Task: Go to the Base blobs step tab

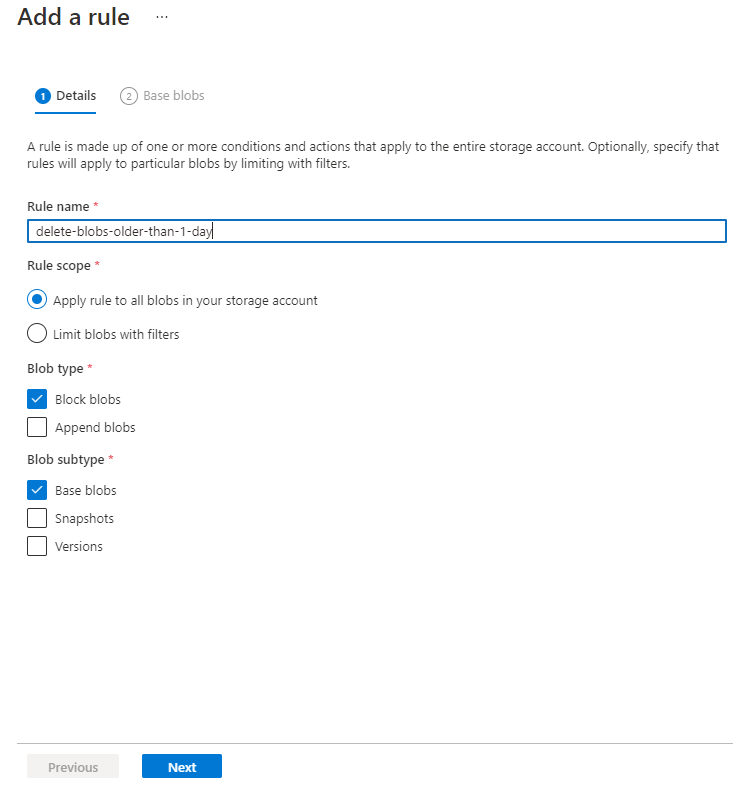Action: (162, 96)
